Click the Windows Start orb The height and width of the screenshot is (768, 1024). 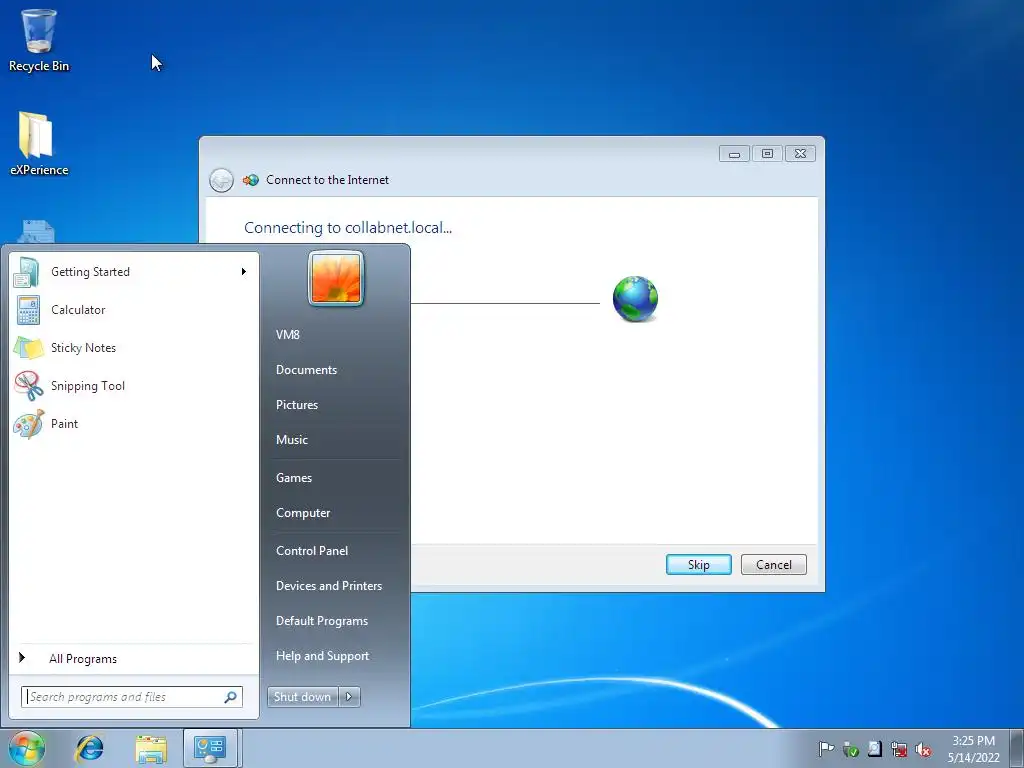click(27, 748)
